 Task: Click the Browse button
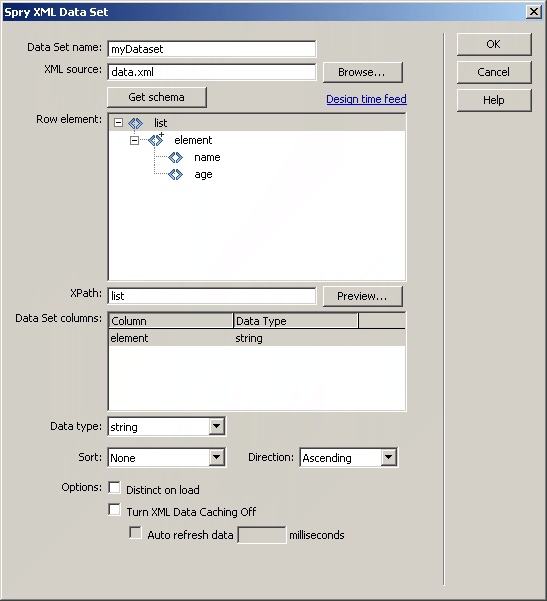[x=363, y=72]
